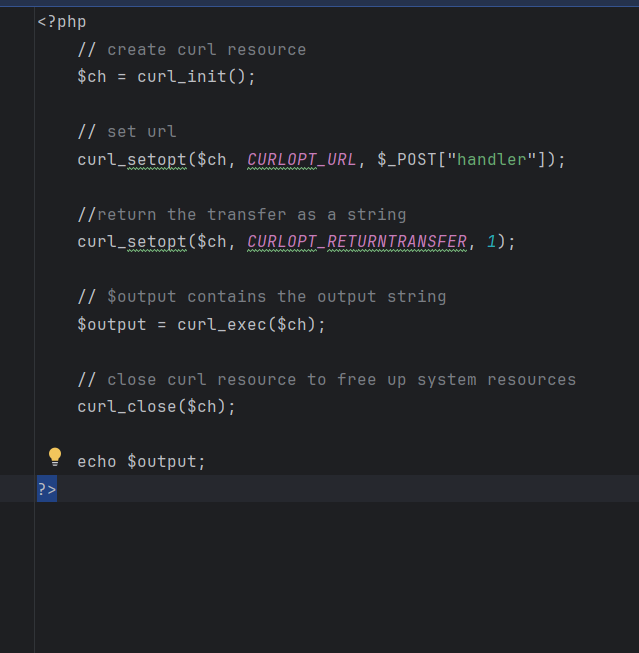Click the yellow light bulb quick-fix icon

(x=55, y=457)
